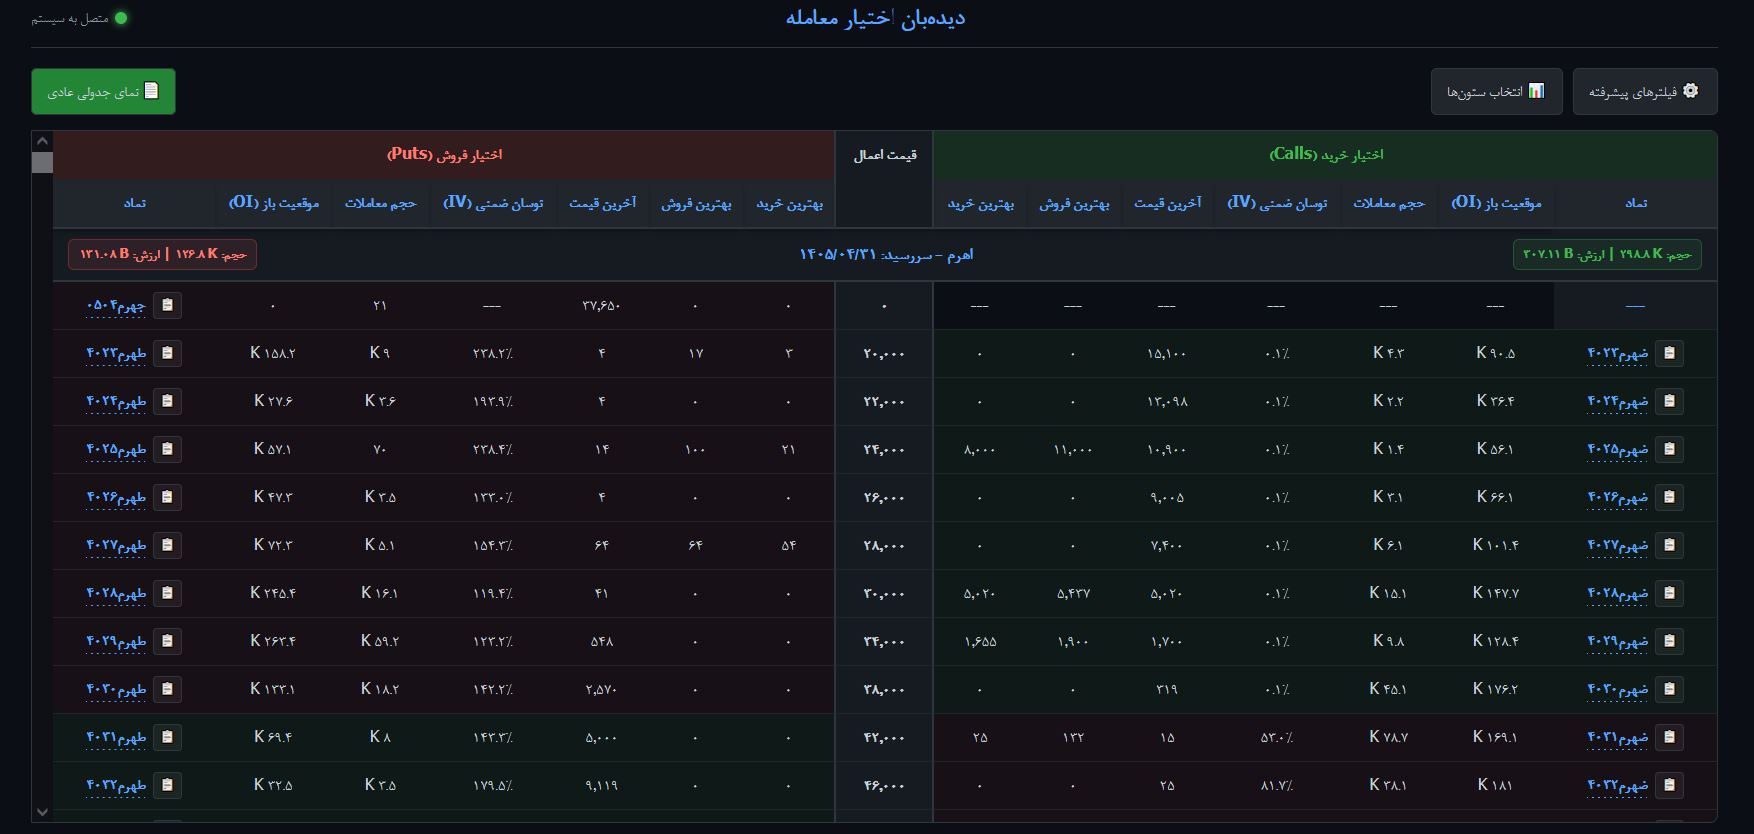Click the note icon beside put symbol طهرم۴۰۳۱
This screenshot has width=1754, height=834.
(x=167, y=737)
